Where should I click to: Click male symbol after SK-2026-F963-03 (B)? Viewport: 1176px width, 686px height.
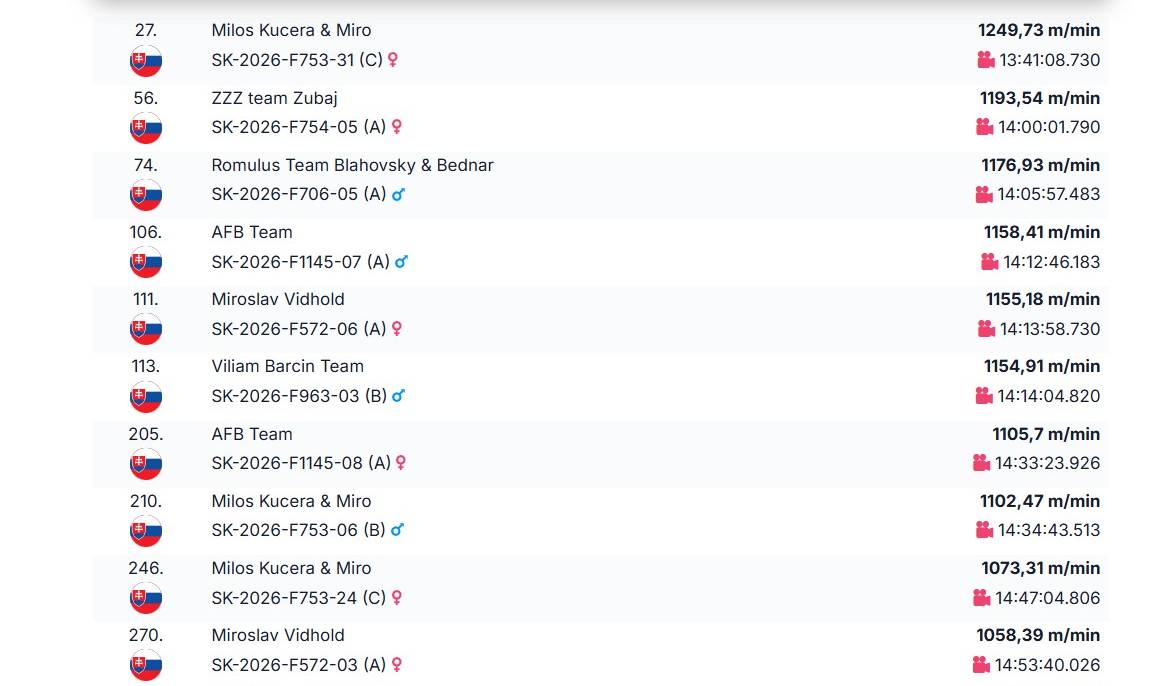click(x=398, y=396)
